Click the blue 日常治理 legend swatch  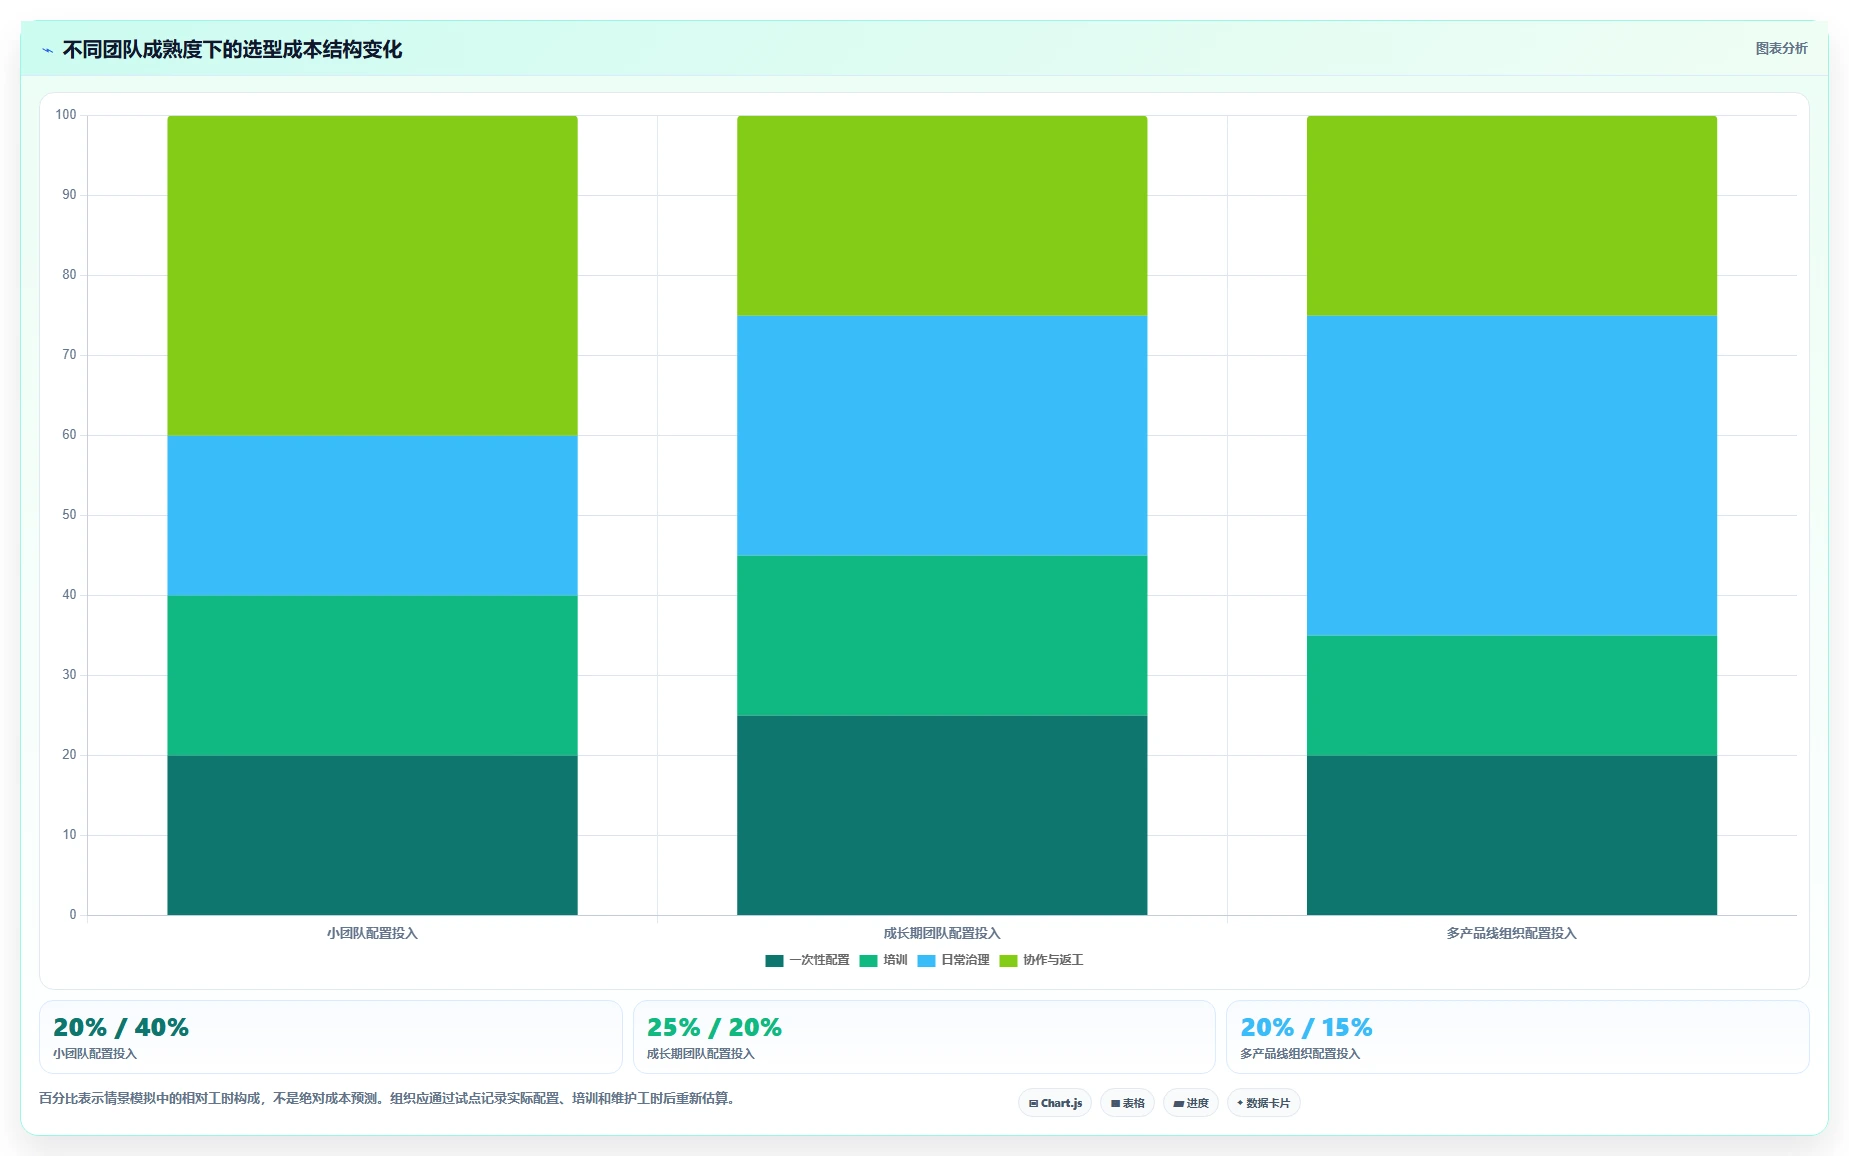(x=926, y=960)
